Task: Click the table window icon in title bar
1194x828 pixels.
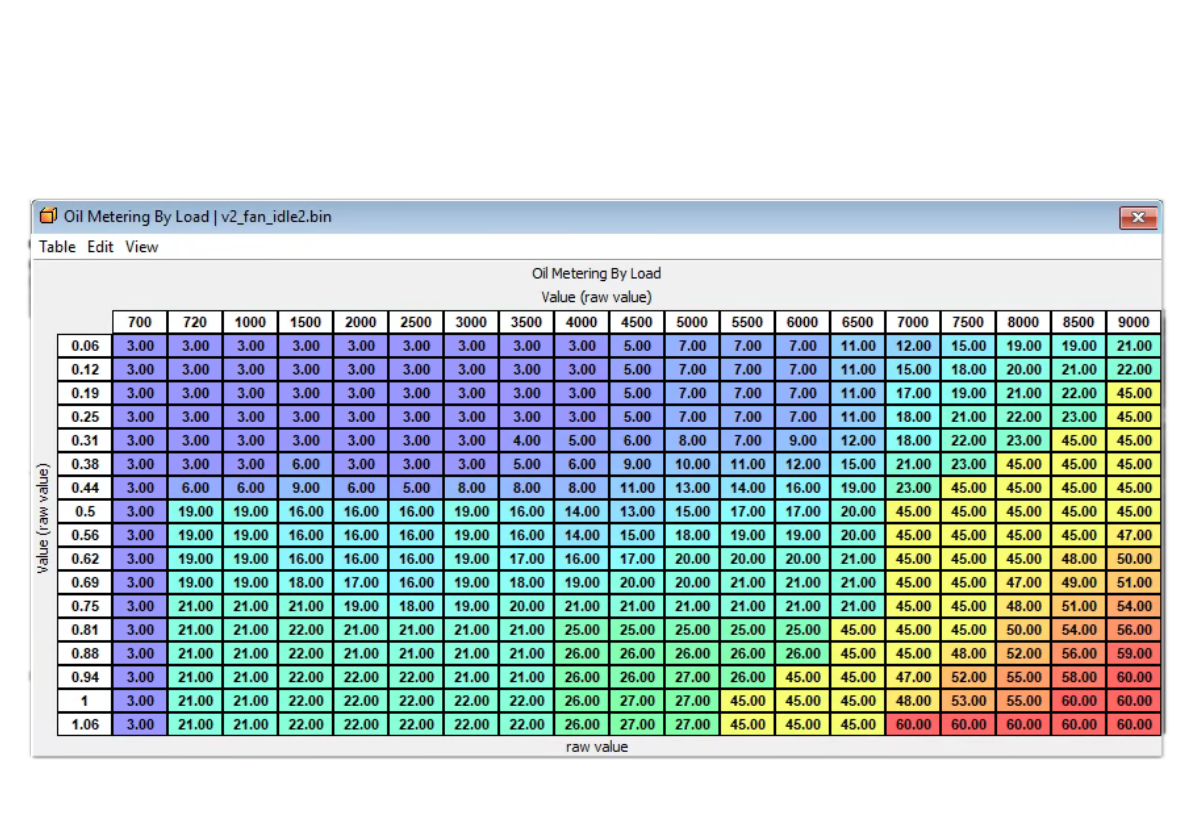Action: click(x=48, y=216)
